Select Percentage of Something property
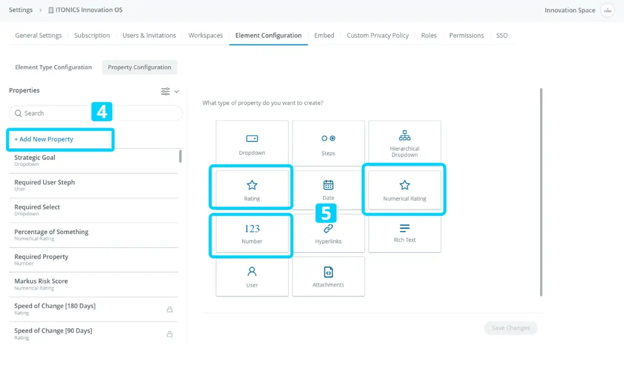 [94, 235]
